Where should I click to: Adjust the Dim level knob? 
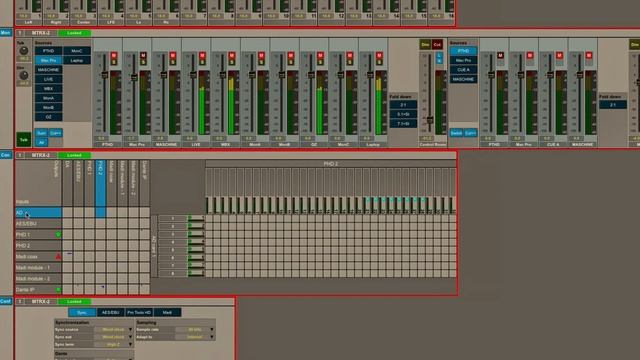coord(24,76)
